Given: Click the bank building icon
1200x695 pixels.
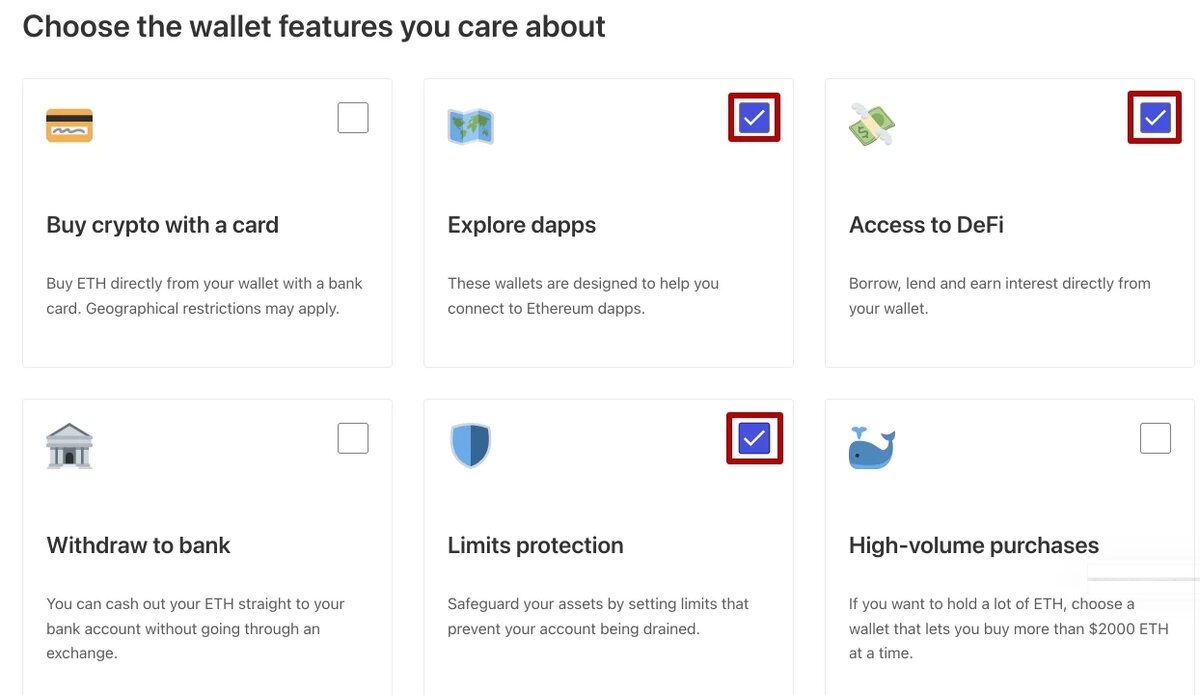Looking at the screenshot, I should tap(69, 446).
